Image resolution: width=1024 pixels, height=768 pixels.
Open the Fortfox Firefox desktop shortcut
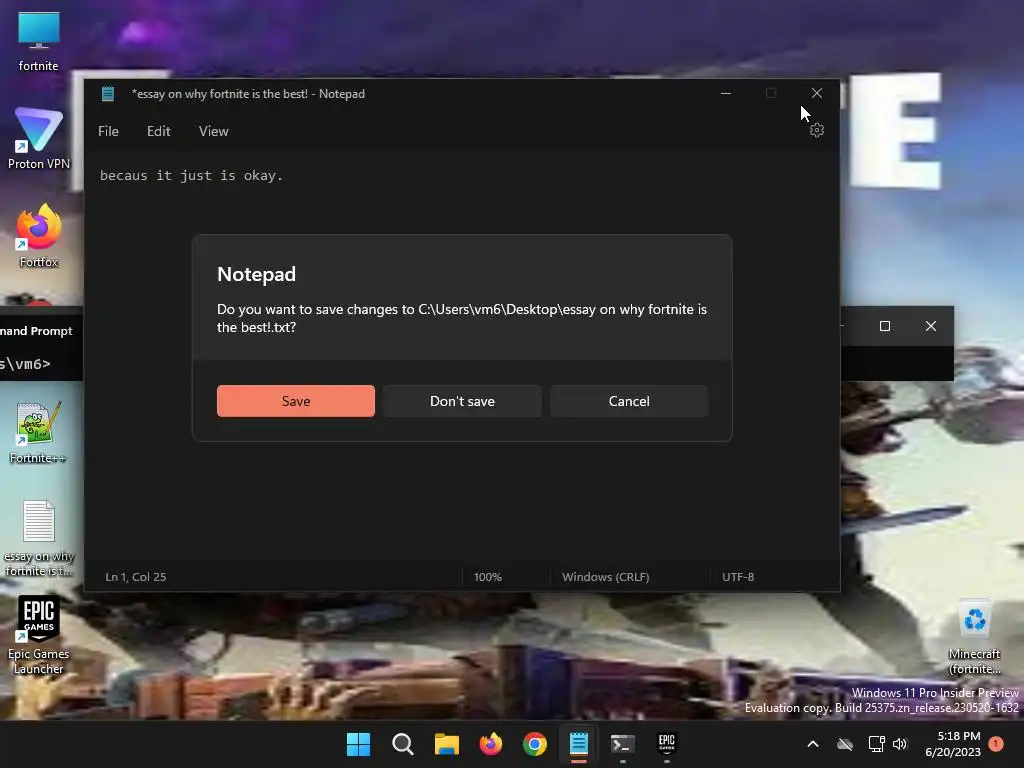(39, 236)
